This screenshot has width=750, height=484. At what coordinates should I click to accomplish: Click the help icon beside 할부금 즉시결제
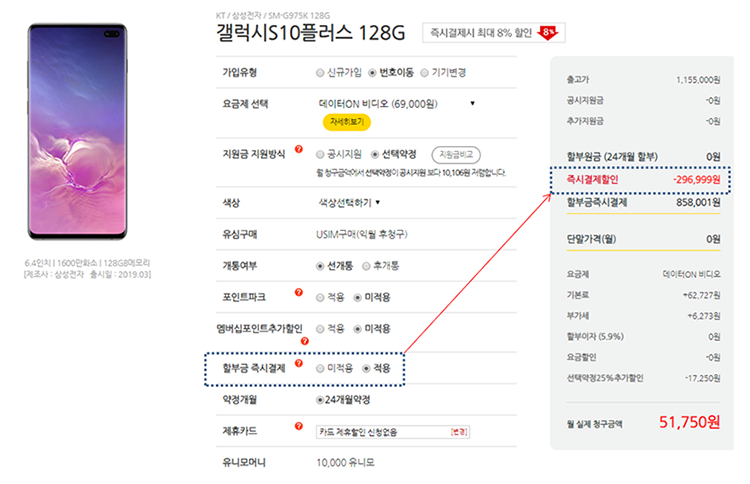297,363
